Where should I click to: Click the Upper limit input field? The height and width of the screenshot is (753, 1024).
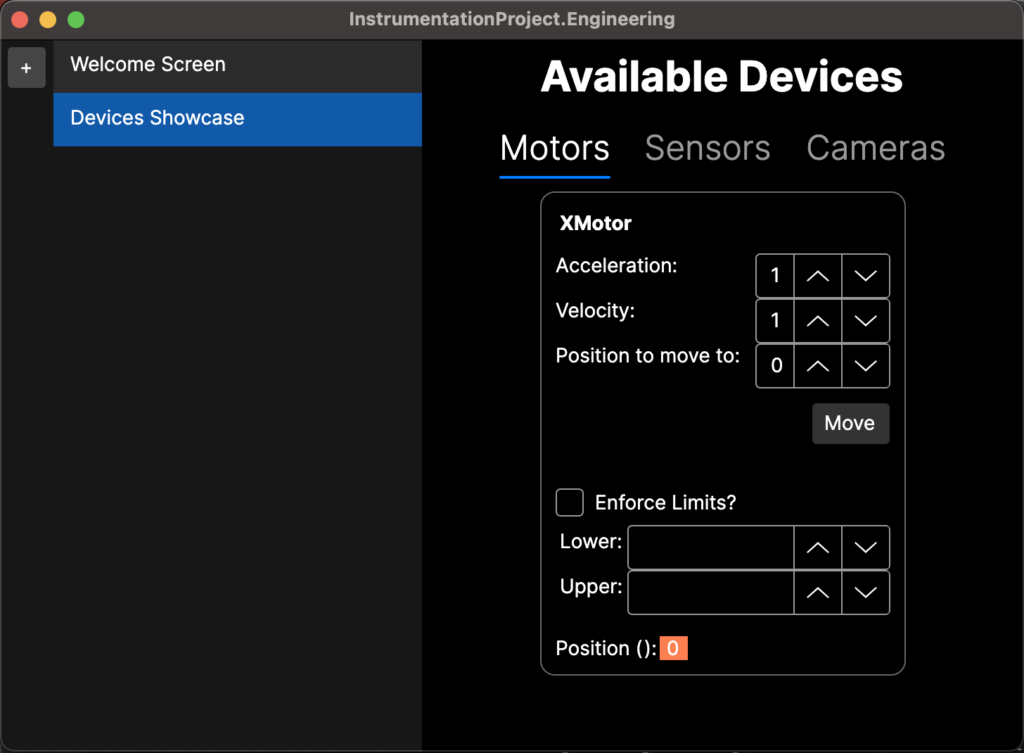point(710,592)
